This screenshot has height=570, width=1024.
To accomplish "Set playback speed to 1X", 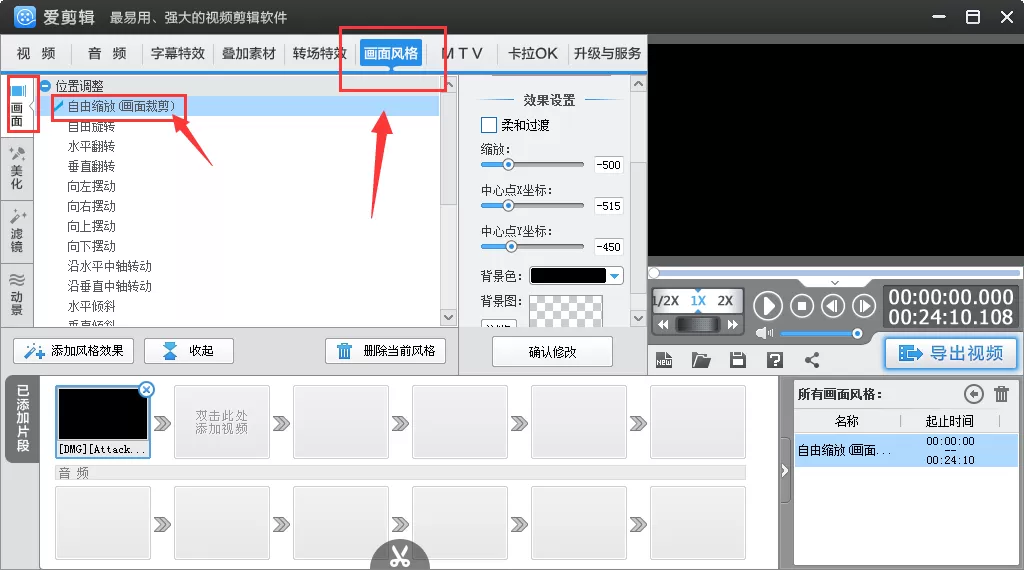I will click(x=698, y=301).
